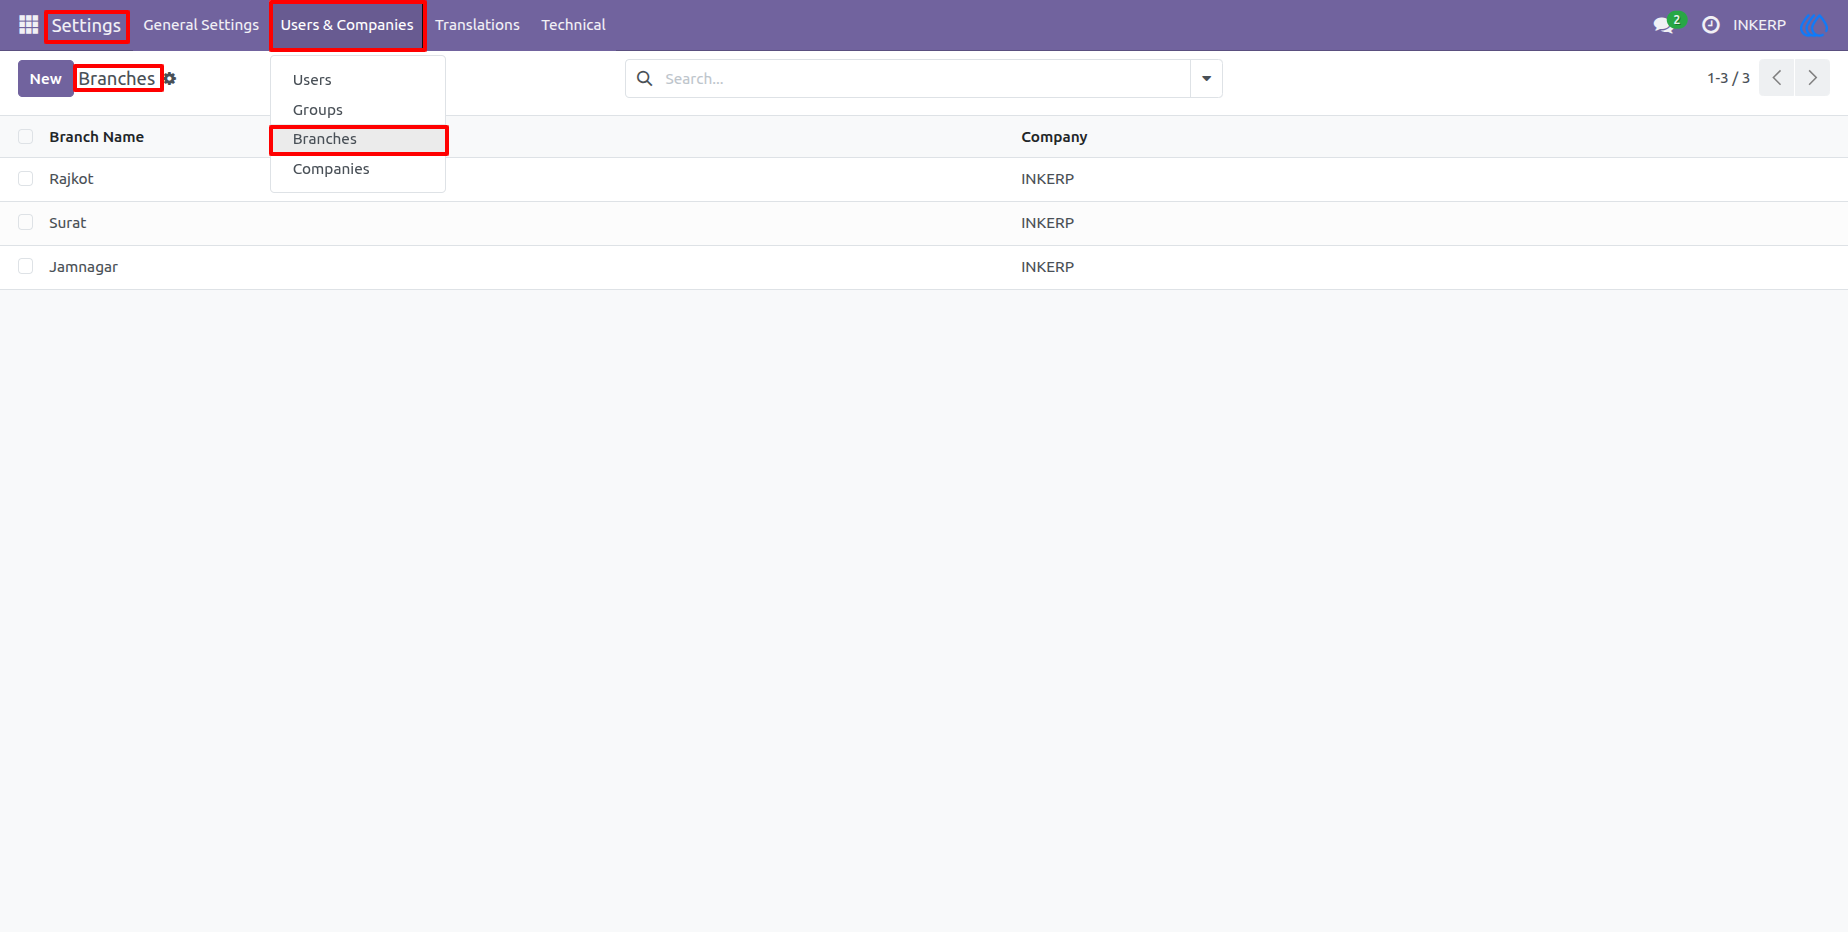
Task: Click the Branches breadcrumb title
Action: [117, 79]
